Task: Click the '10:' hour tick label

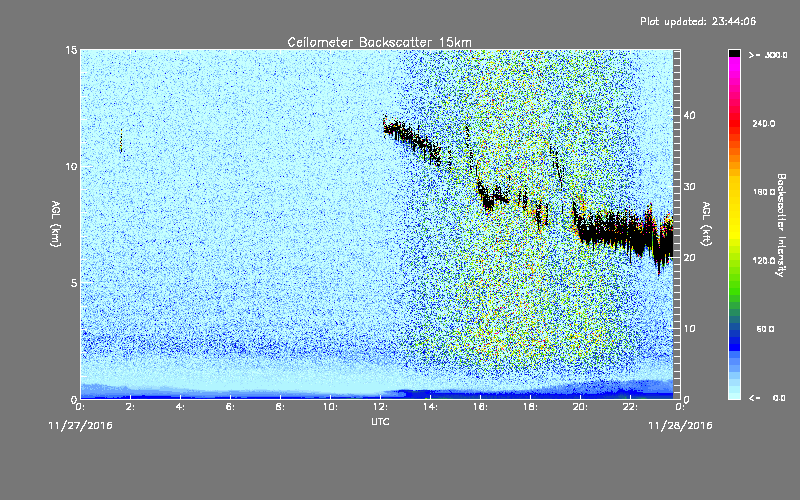Action: tap(330, 407)
